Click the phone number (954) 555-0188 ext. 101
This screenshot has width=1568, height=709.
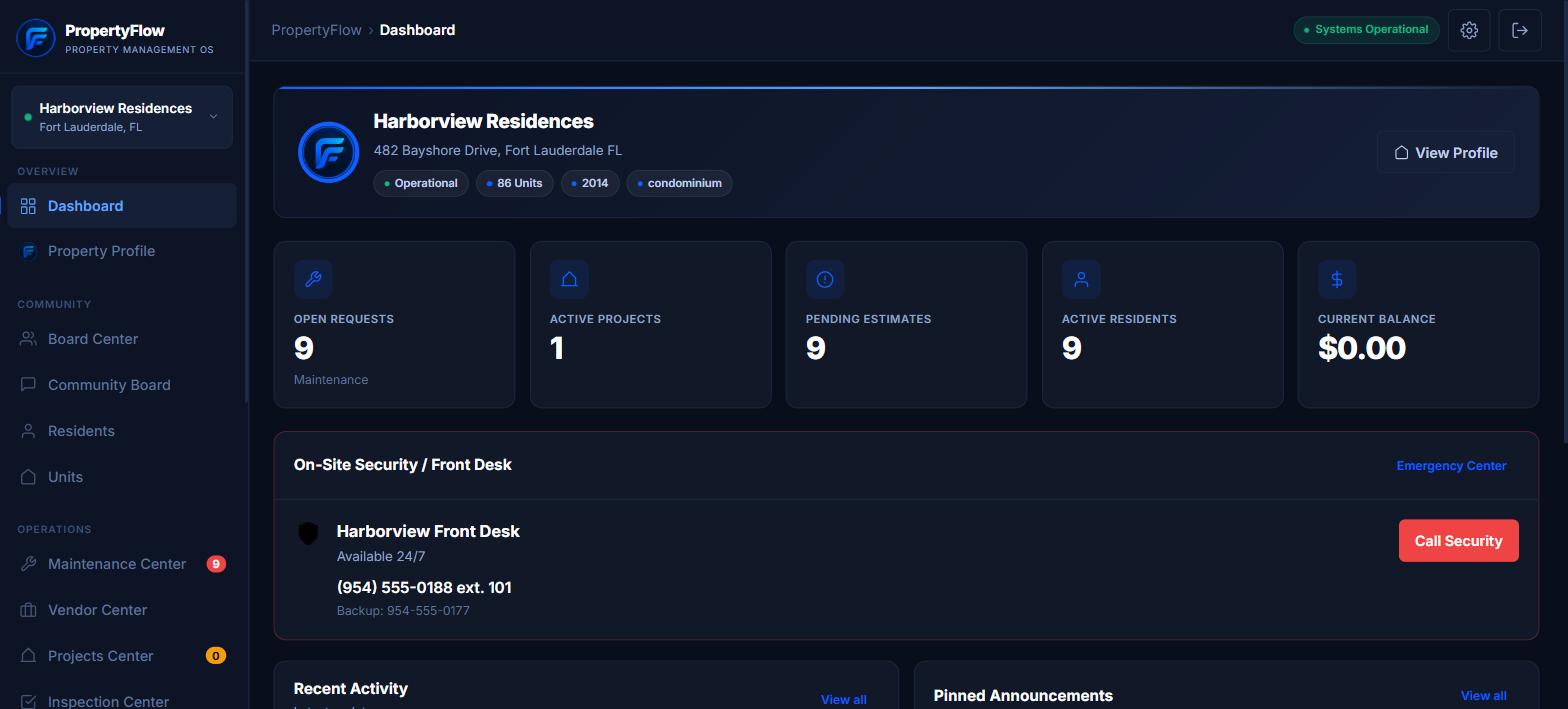[x=424, y=587]
